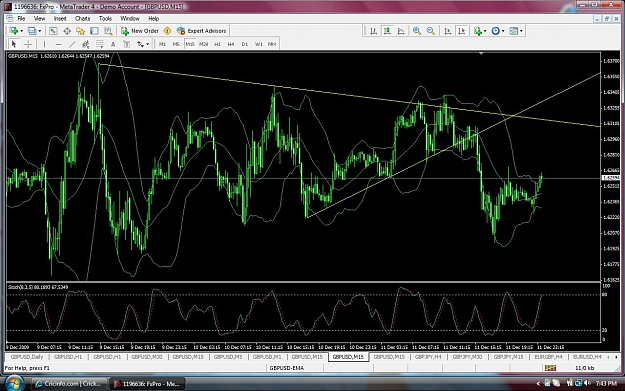
Task: Switch to the GBPJPY,M15 chart tab
Action: [x=509, y=357]
